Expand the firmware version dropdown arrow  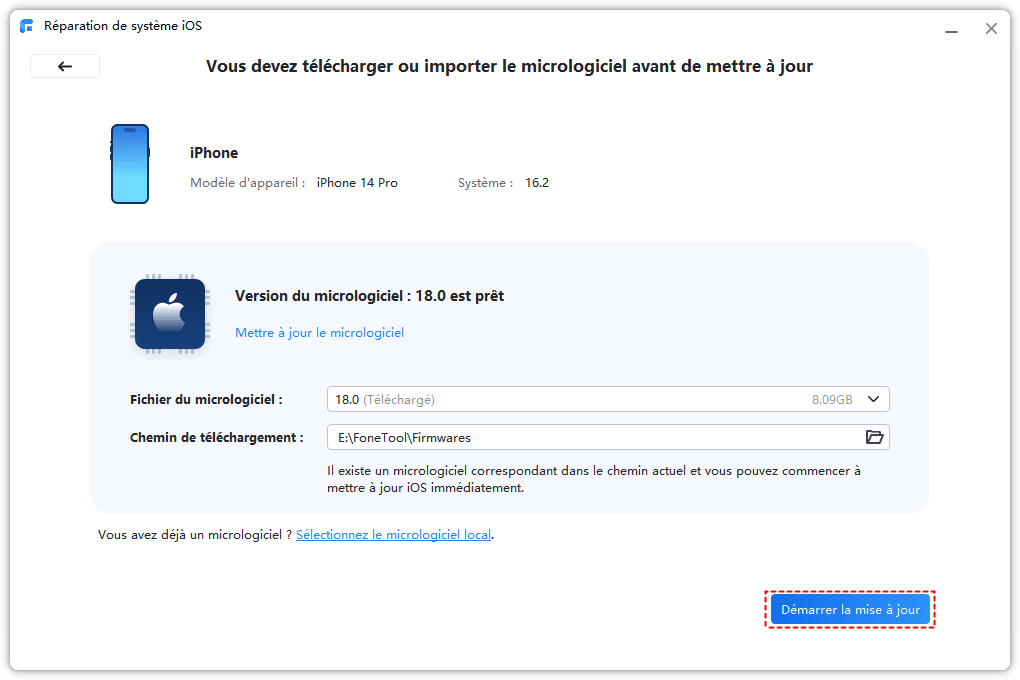click(x=873, y=399)
